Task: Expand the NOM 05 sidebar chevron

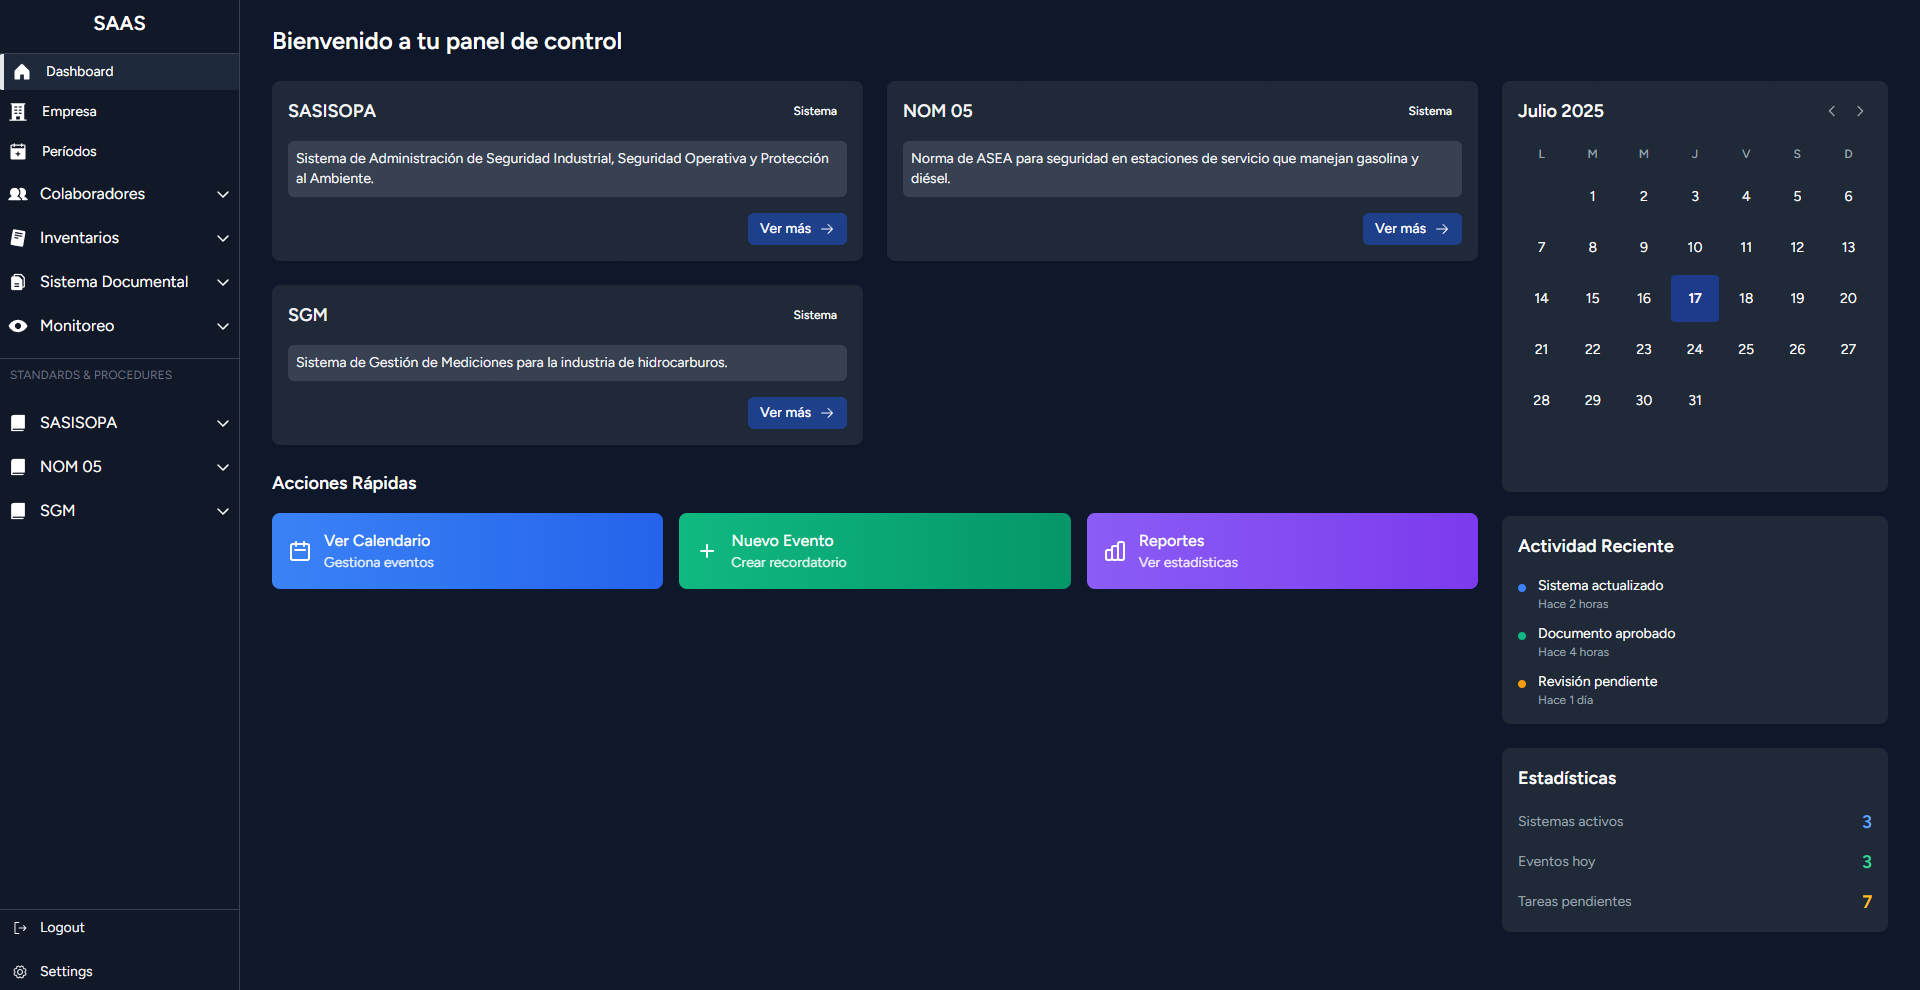Action: click(223, 467)
